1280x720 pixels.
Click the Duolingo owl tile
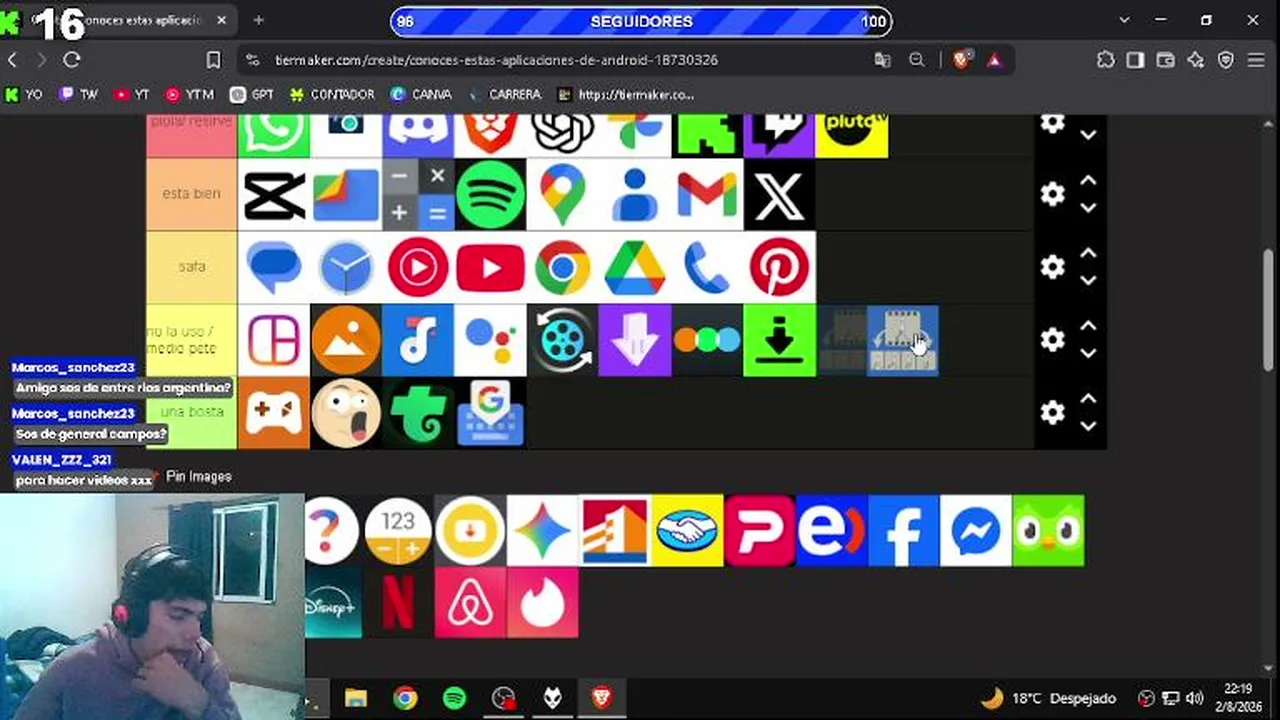tap(1048, 530)
